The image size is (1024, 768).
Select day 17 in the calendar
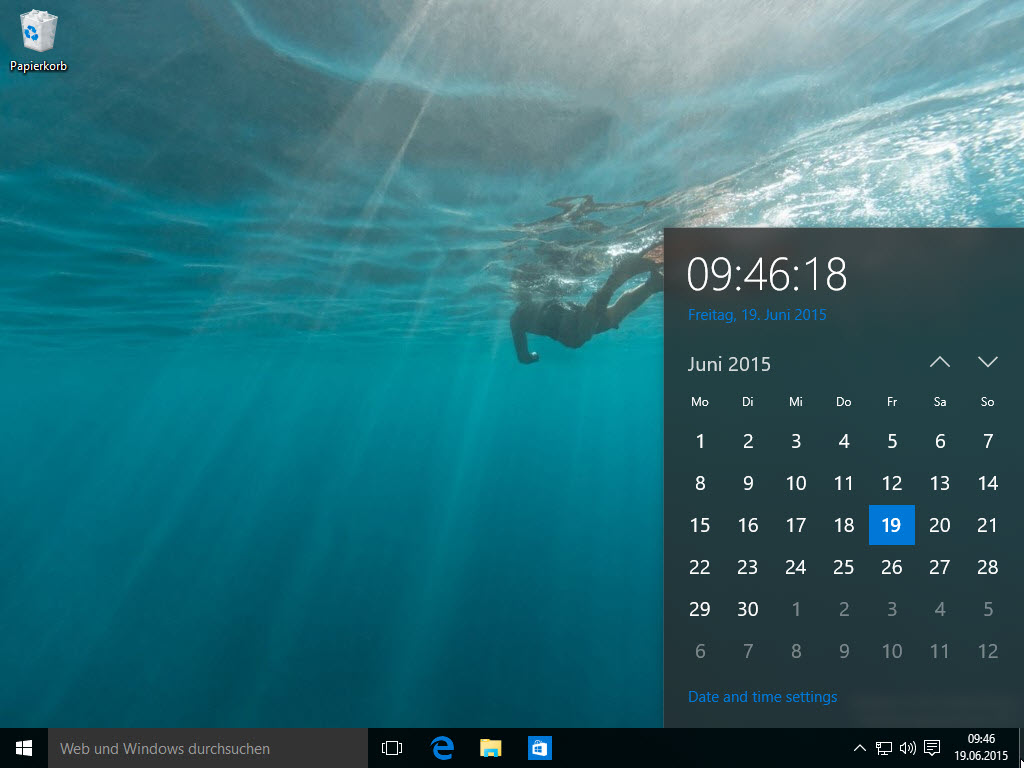coord(795,525)
